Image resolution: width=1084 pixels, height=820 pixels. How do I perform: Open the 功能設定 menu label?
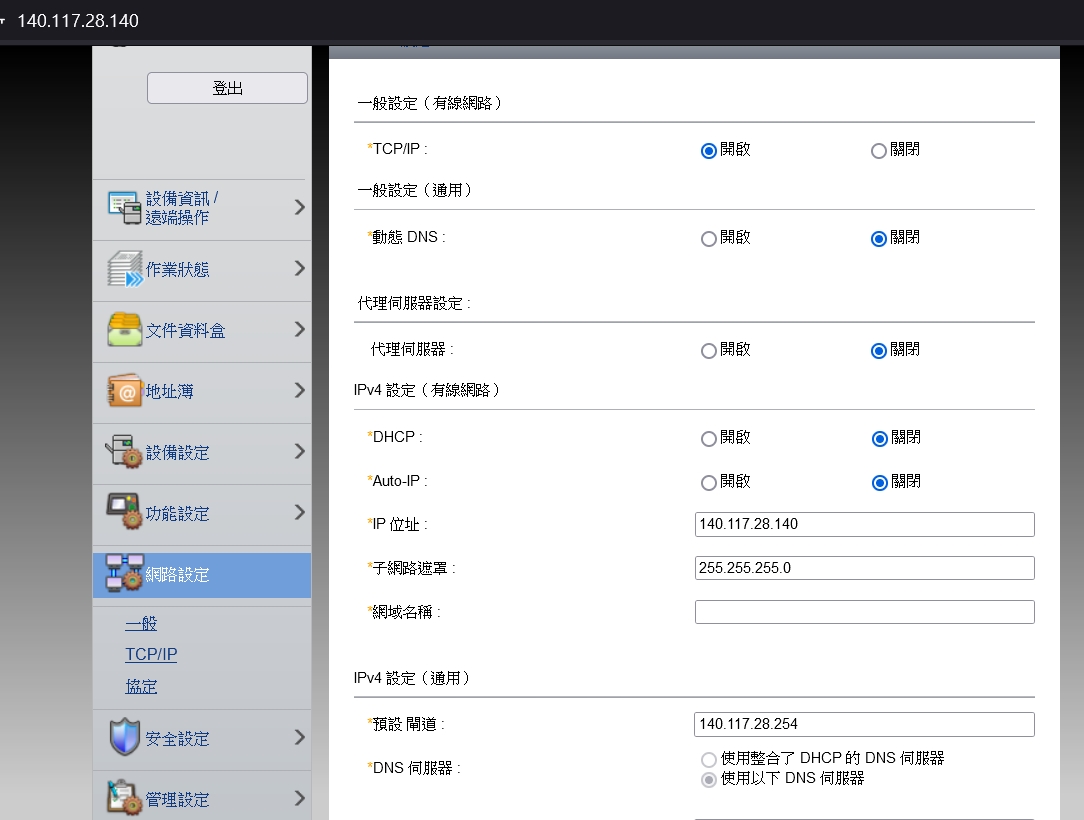click(x=177, y=513)
